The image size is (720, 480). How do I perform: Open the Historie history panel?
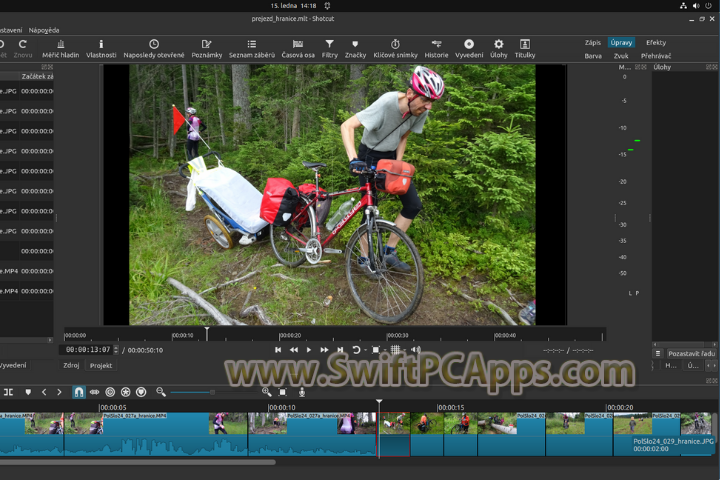click(x=436, y=49)
